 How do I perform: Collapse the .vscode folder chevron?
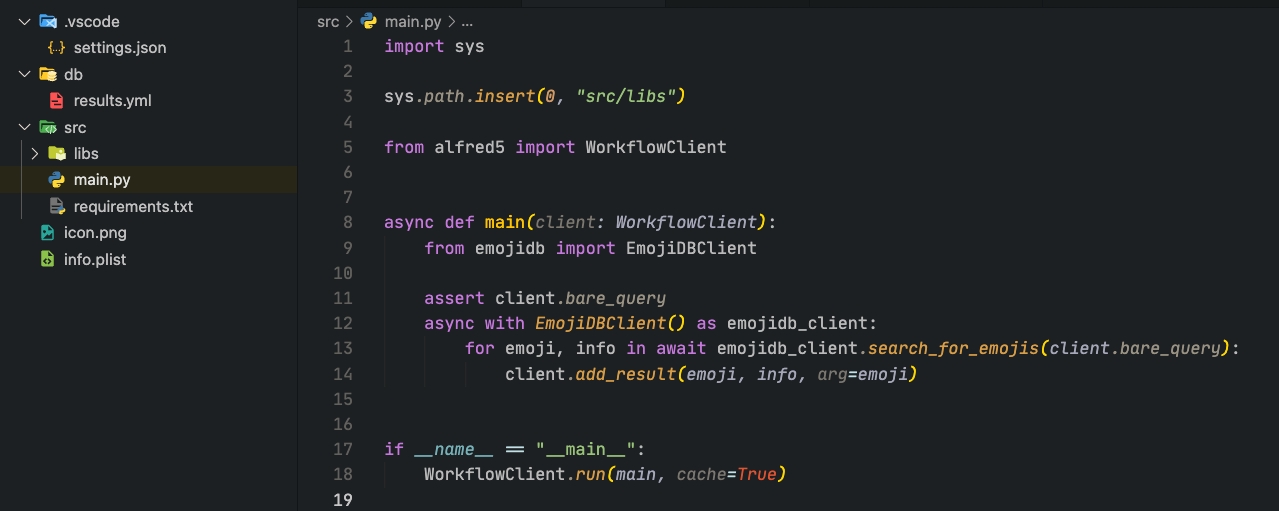(x=25, y=21)
